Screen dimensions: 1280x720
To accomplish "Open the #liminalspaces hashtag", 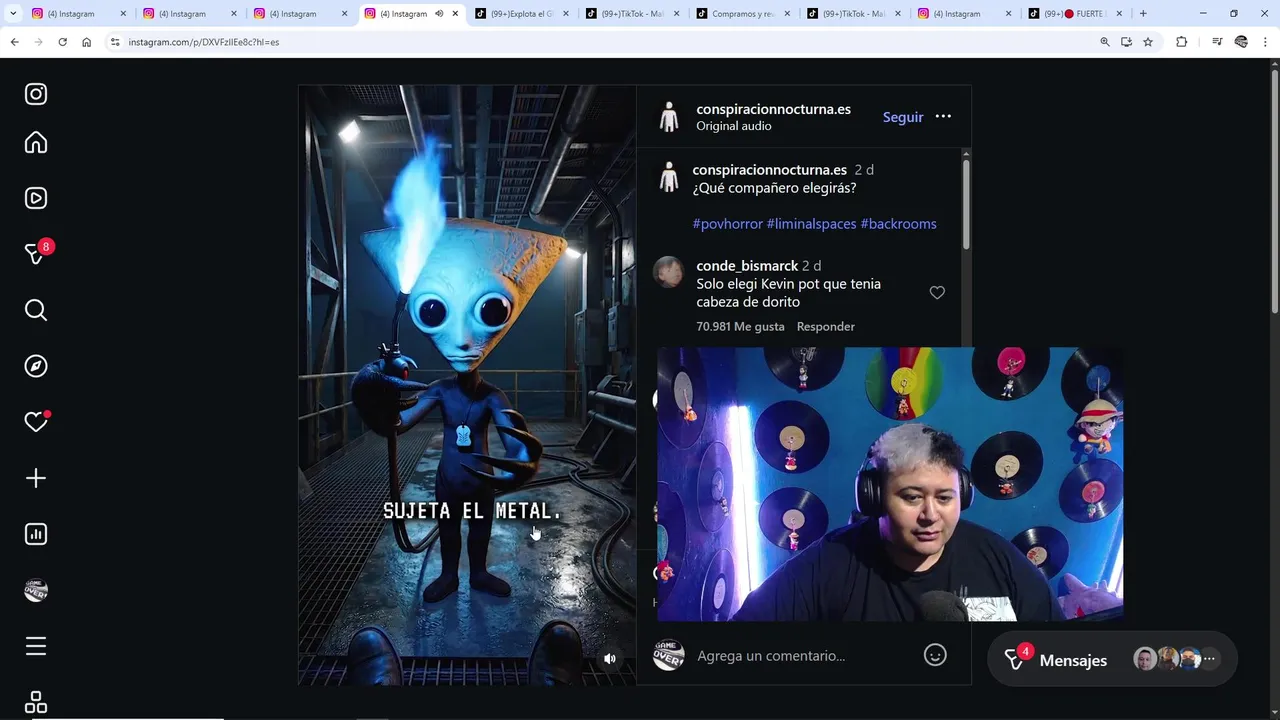I will pyautogui.click(x=811, y=224).
